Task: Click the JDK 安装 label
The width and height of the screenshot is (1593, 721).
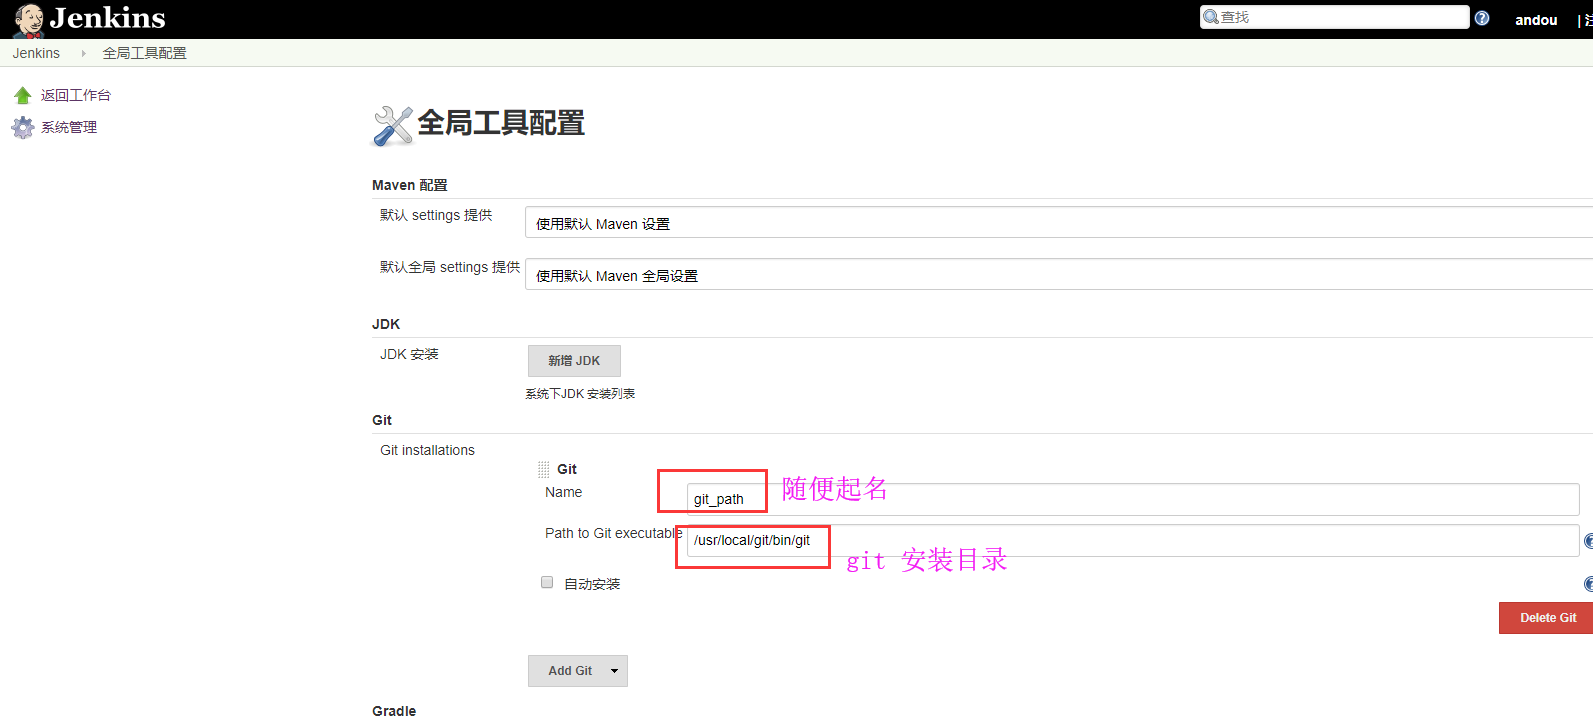Action: [409, 354]
